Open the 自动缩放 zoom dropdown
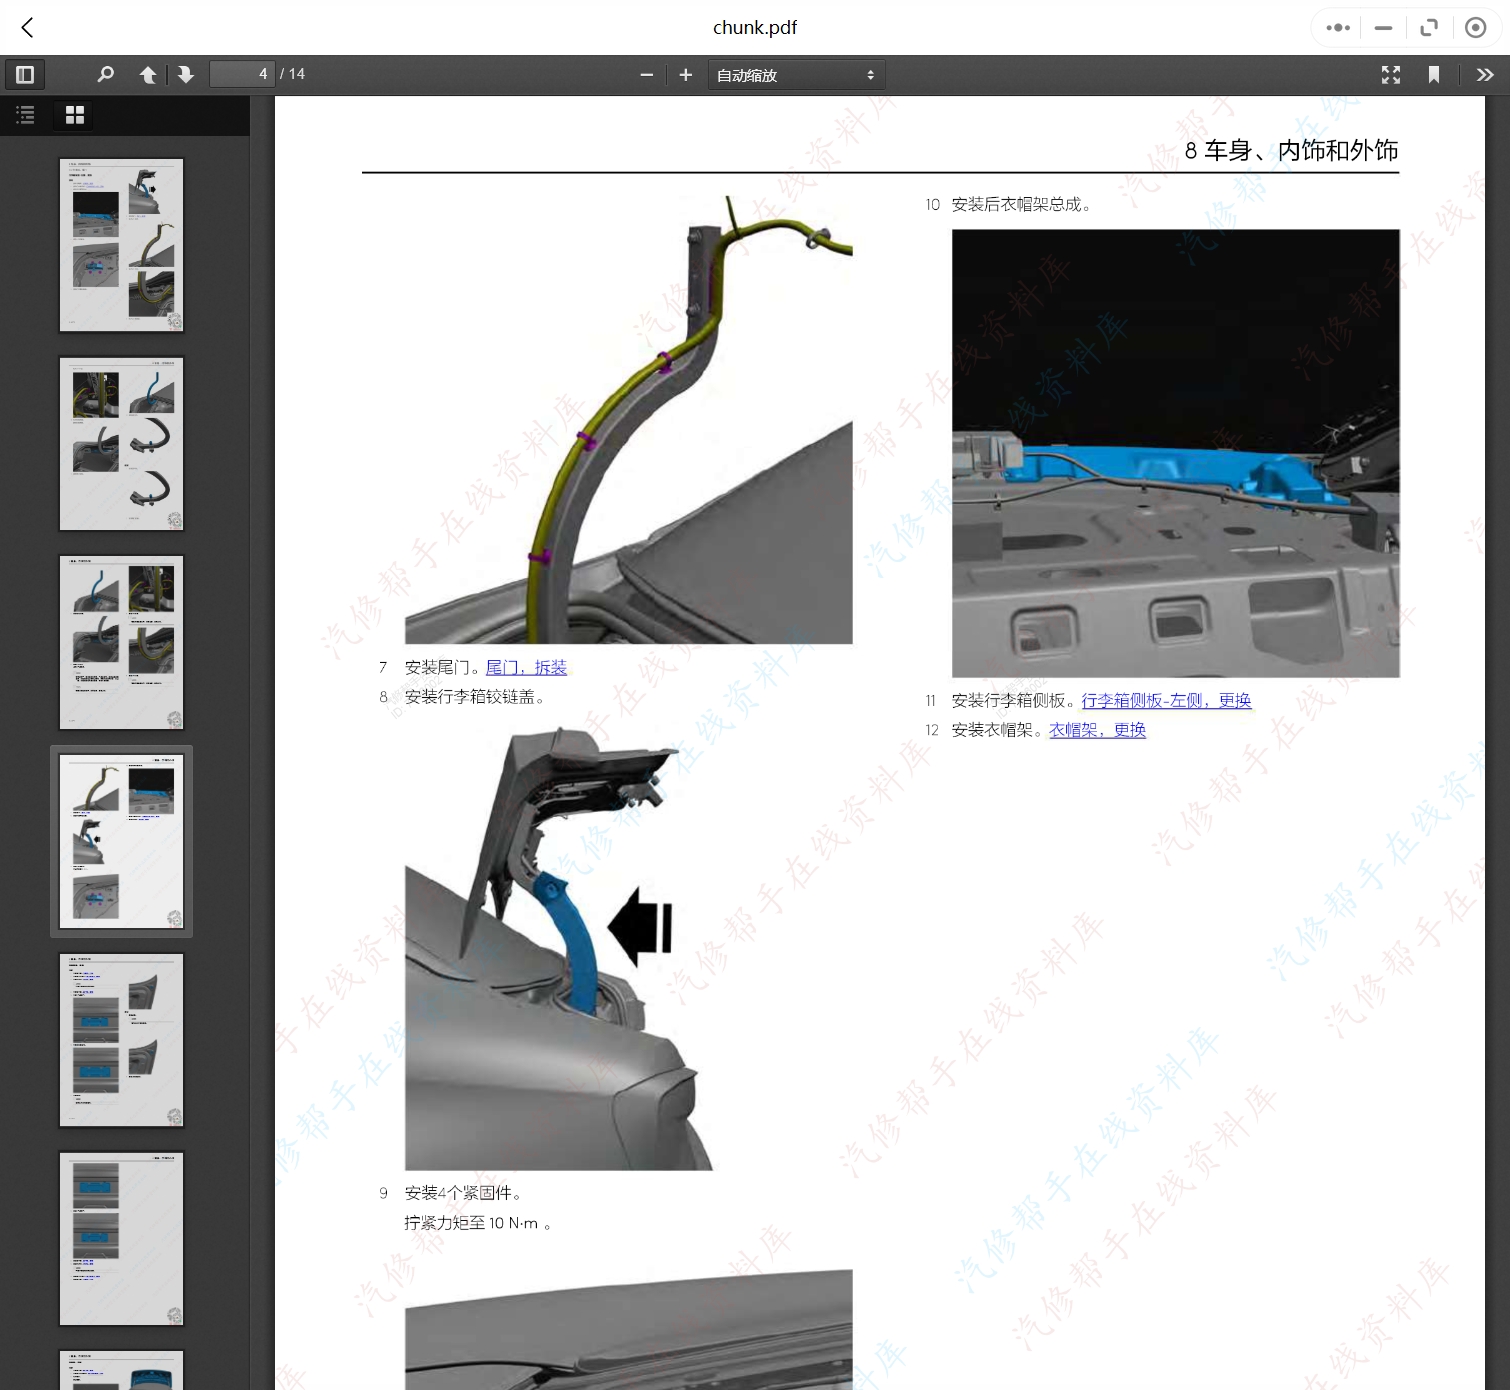The image size is (1510, 1390). 796,75
